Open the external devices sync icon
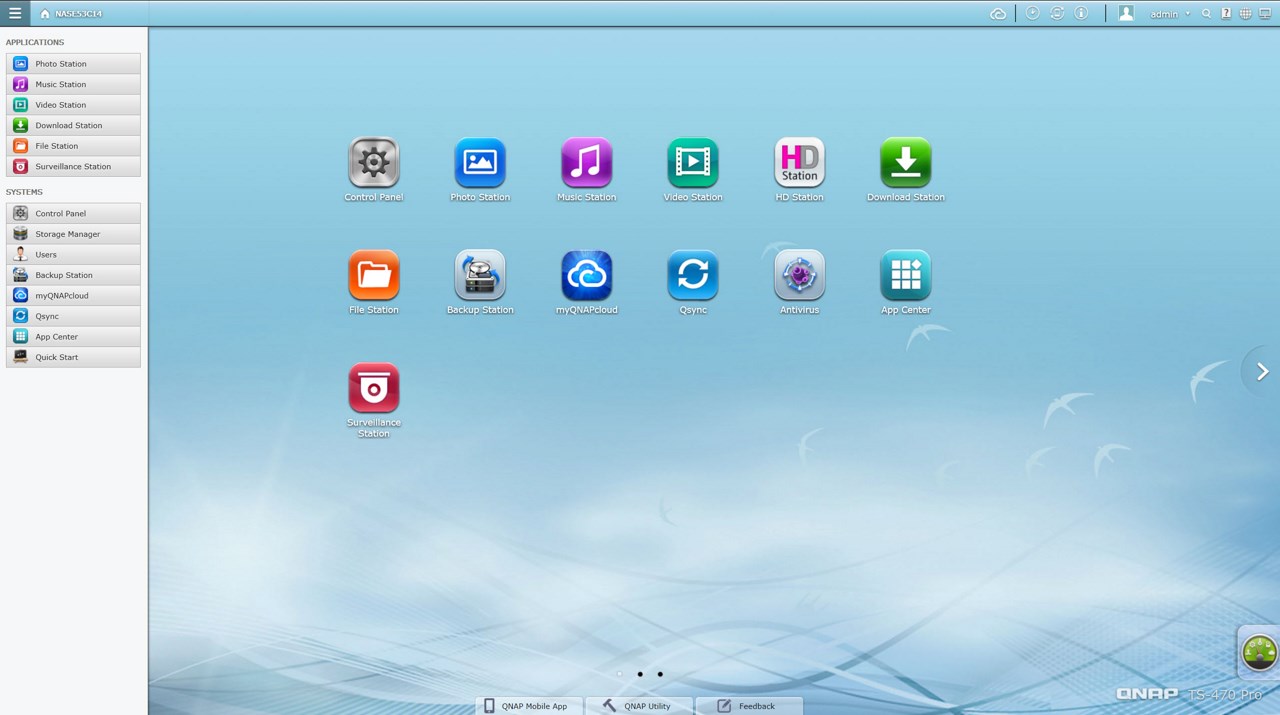The width and height of the screenshot is (1280, 715). [1057, 13]
